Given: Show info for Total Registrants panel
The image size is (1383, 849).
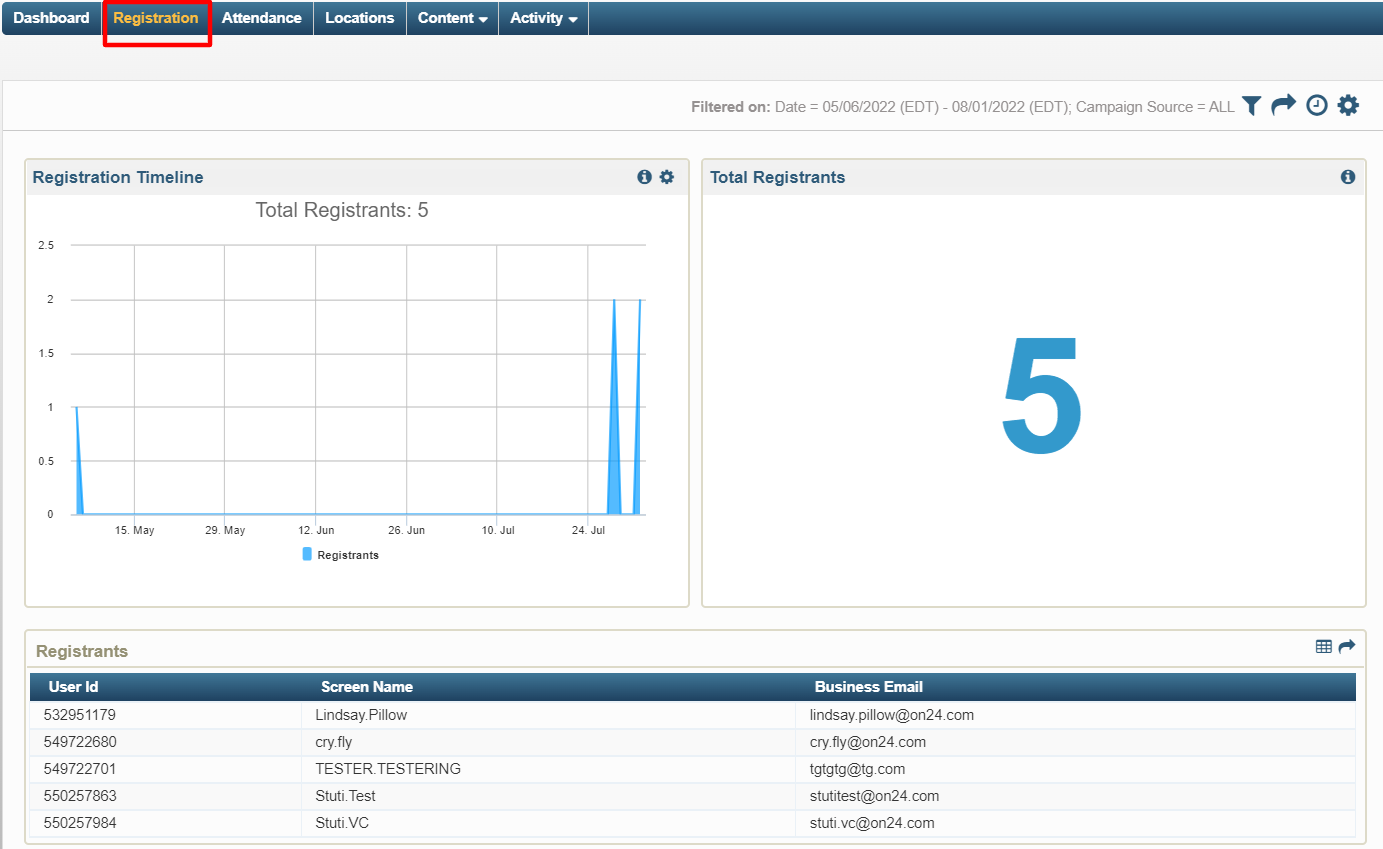Looking at the screenshot, I should pyautogui.click(x=1348, y=177).
